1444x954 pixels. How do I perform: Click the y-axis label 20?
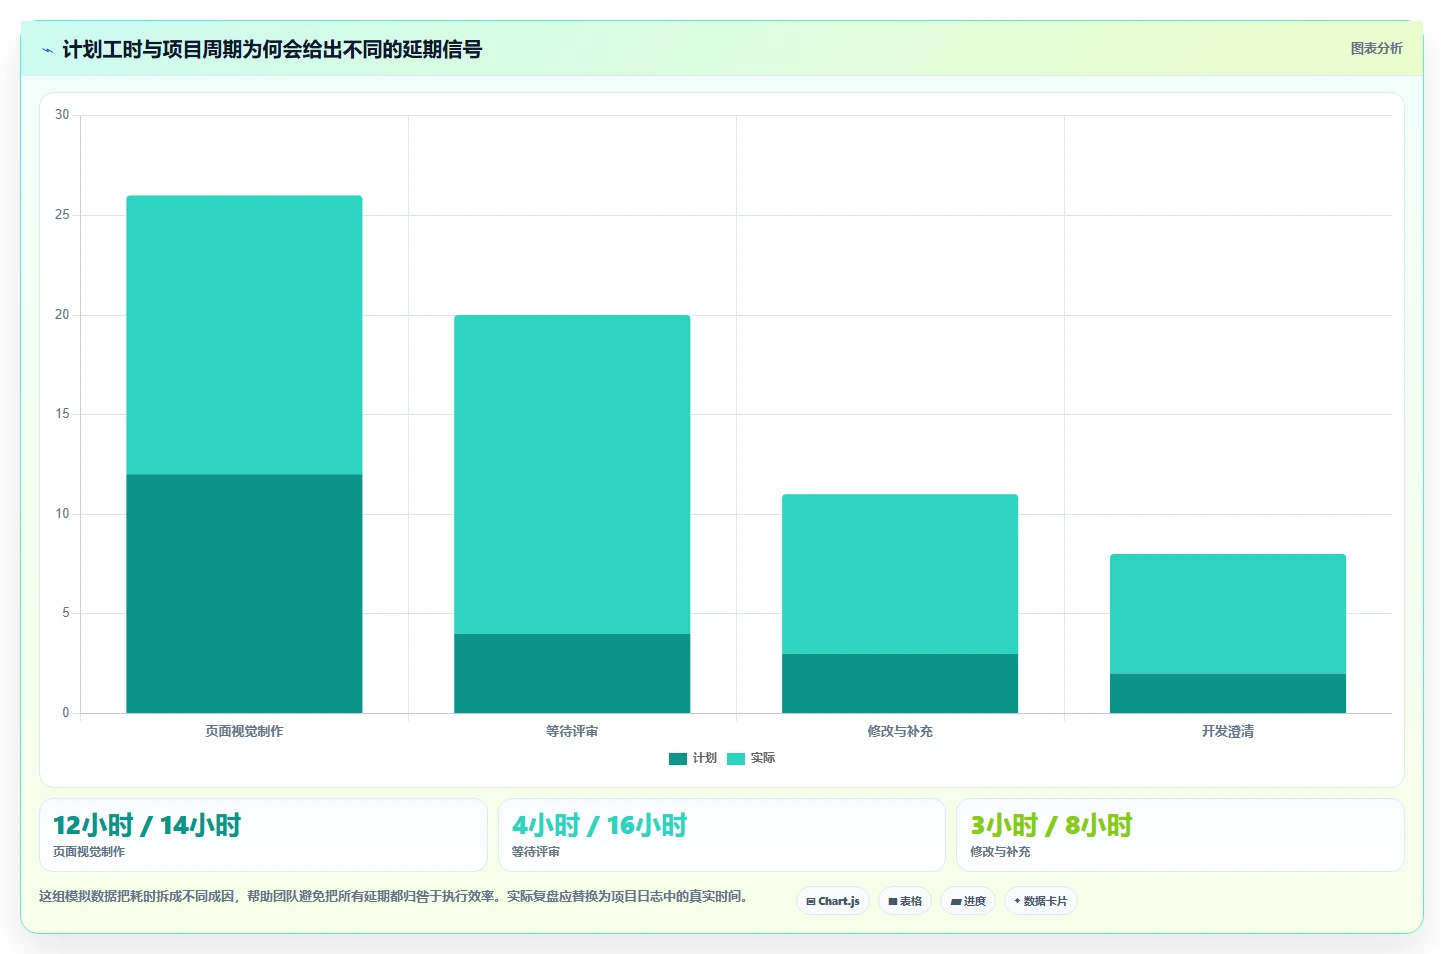pyautogui.click(x=62, y=315)
